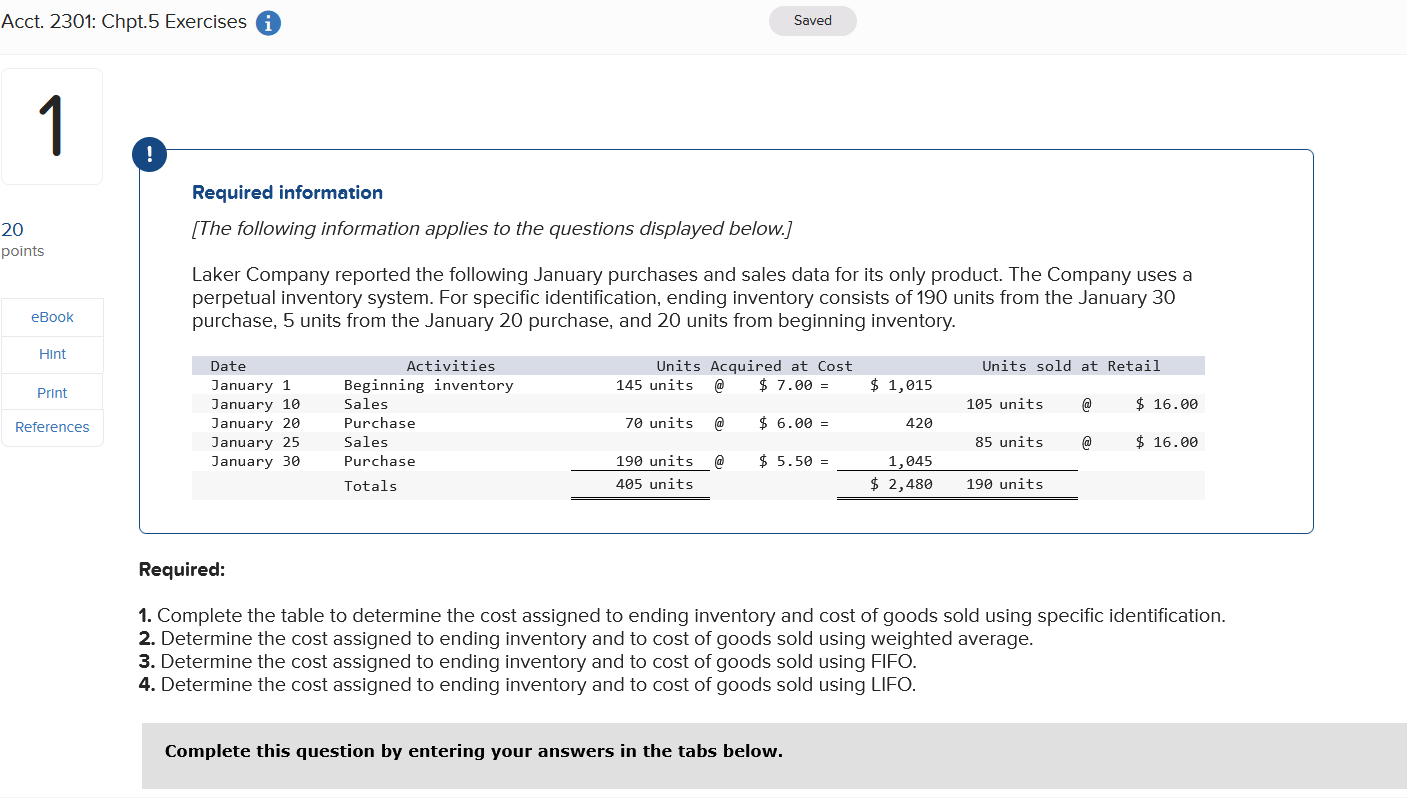Click the Saved status button

(x=812, y=20)
